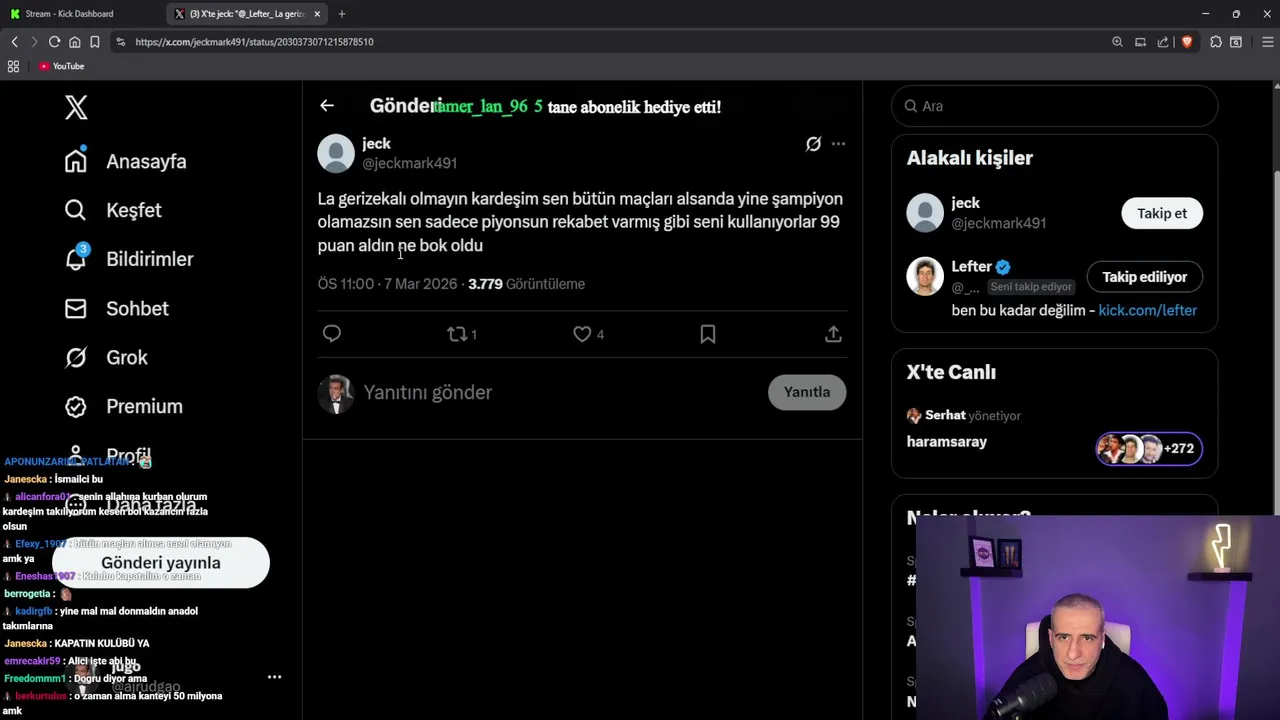Open the kick.com/lefter link
The height and width of the screenshot is (720, 1280).
[x=1148, y=310]
